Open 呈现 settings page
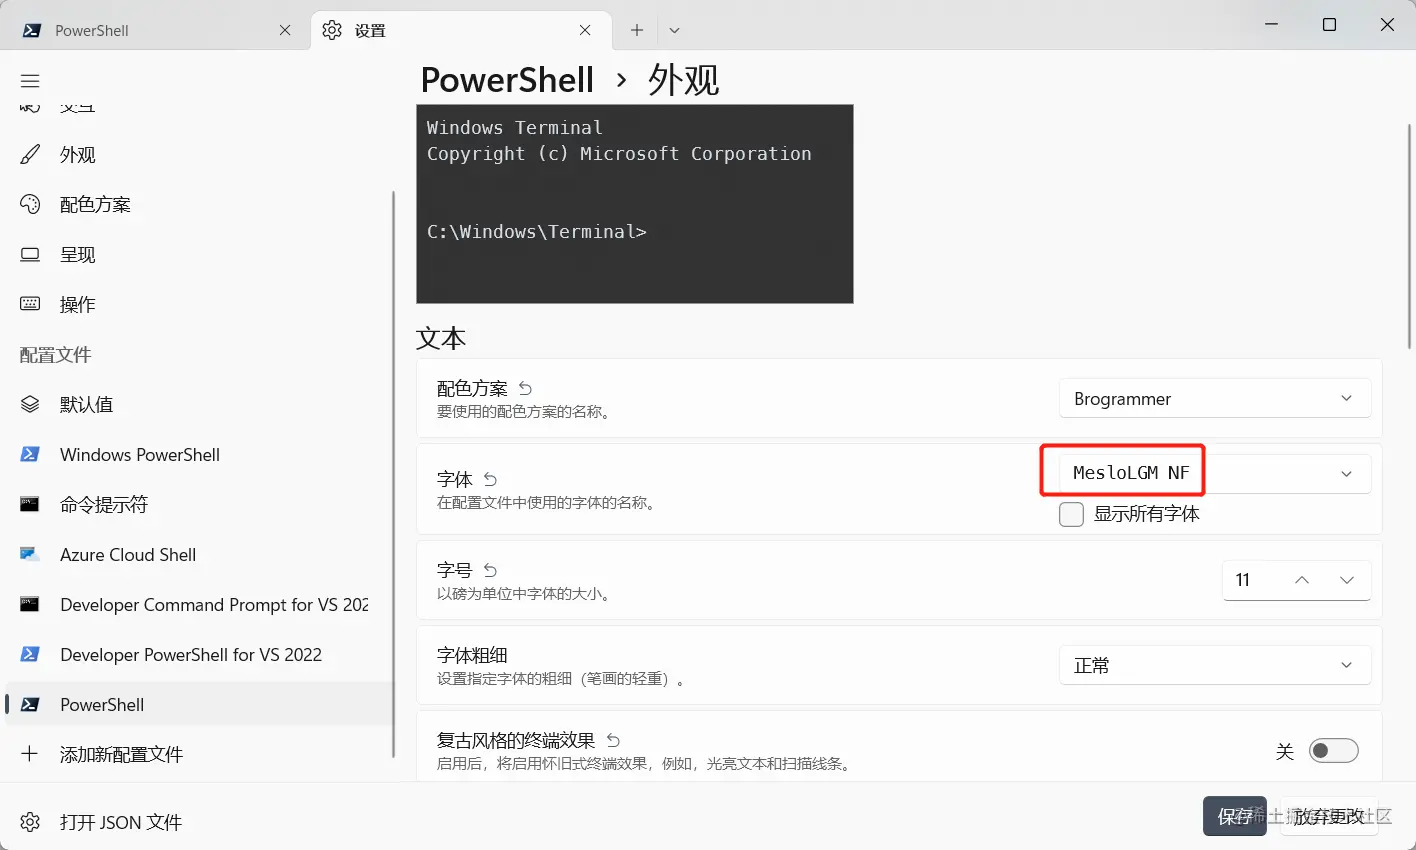 point(199,255)
